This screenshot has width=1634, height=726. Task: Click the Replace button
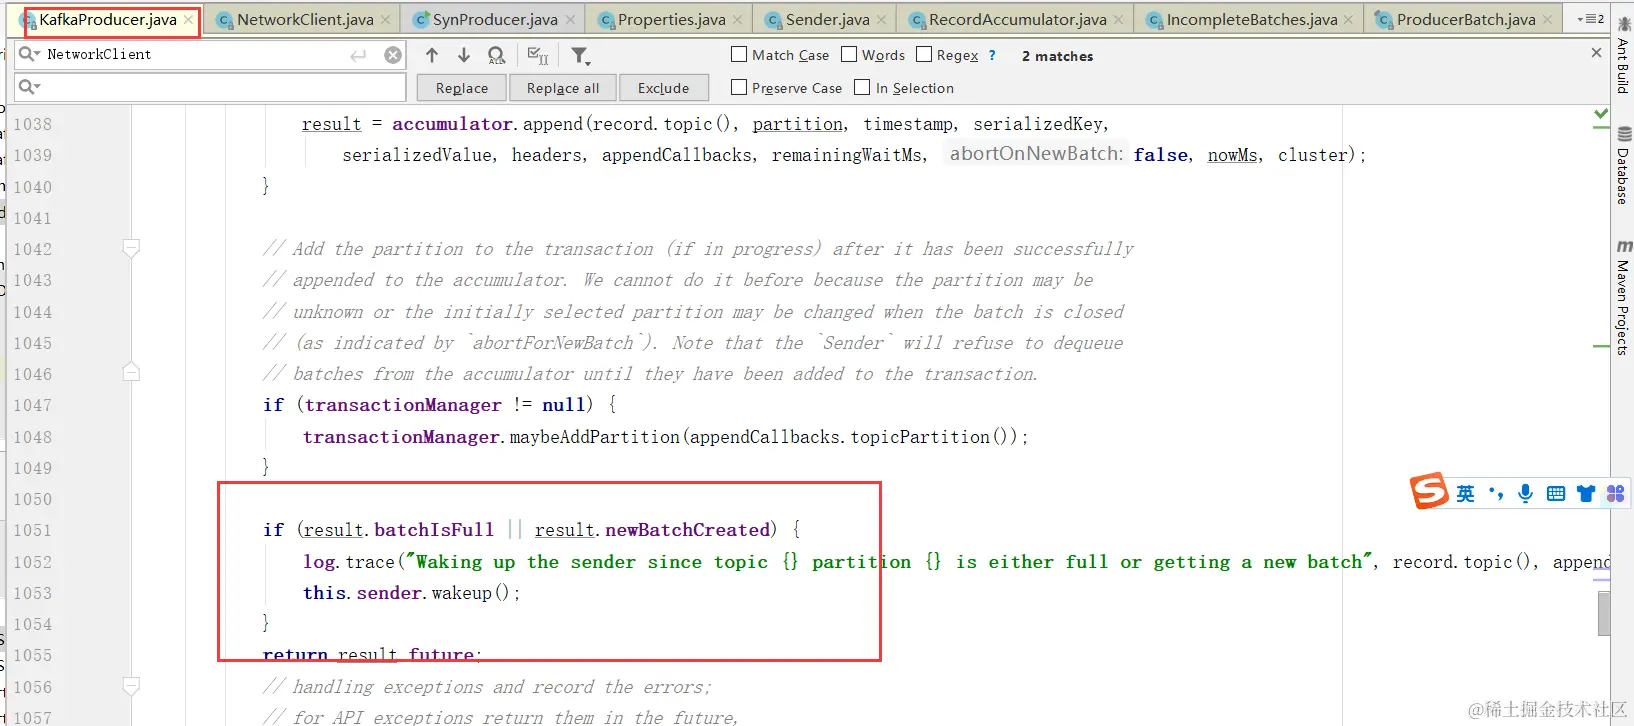[462, 88]
